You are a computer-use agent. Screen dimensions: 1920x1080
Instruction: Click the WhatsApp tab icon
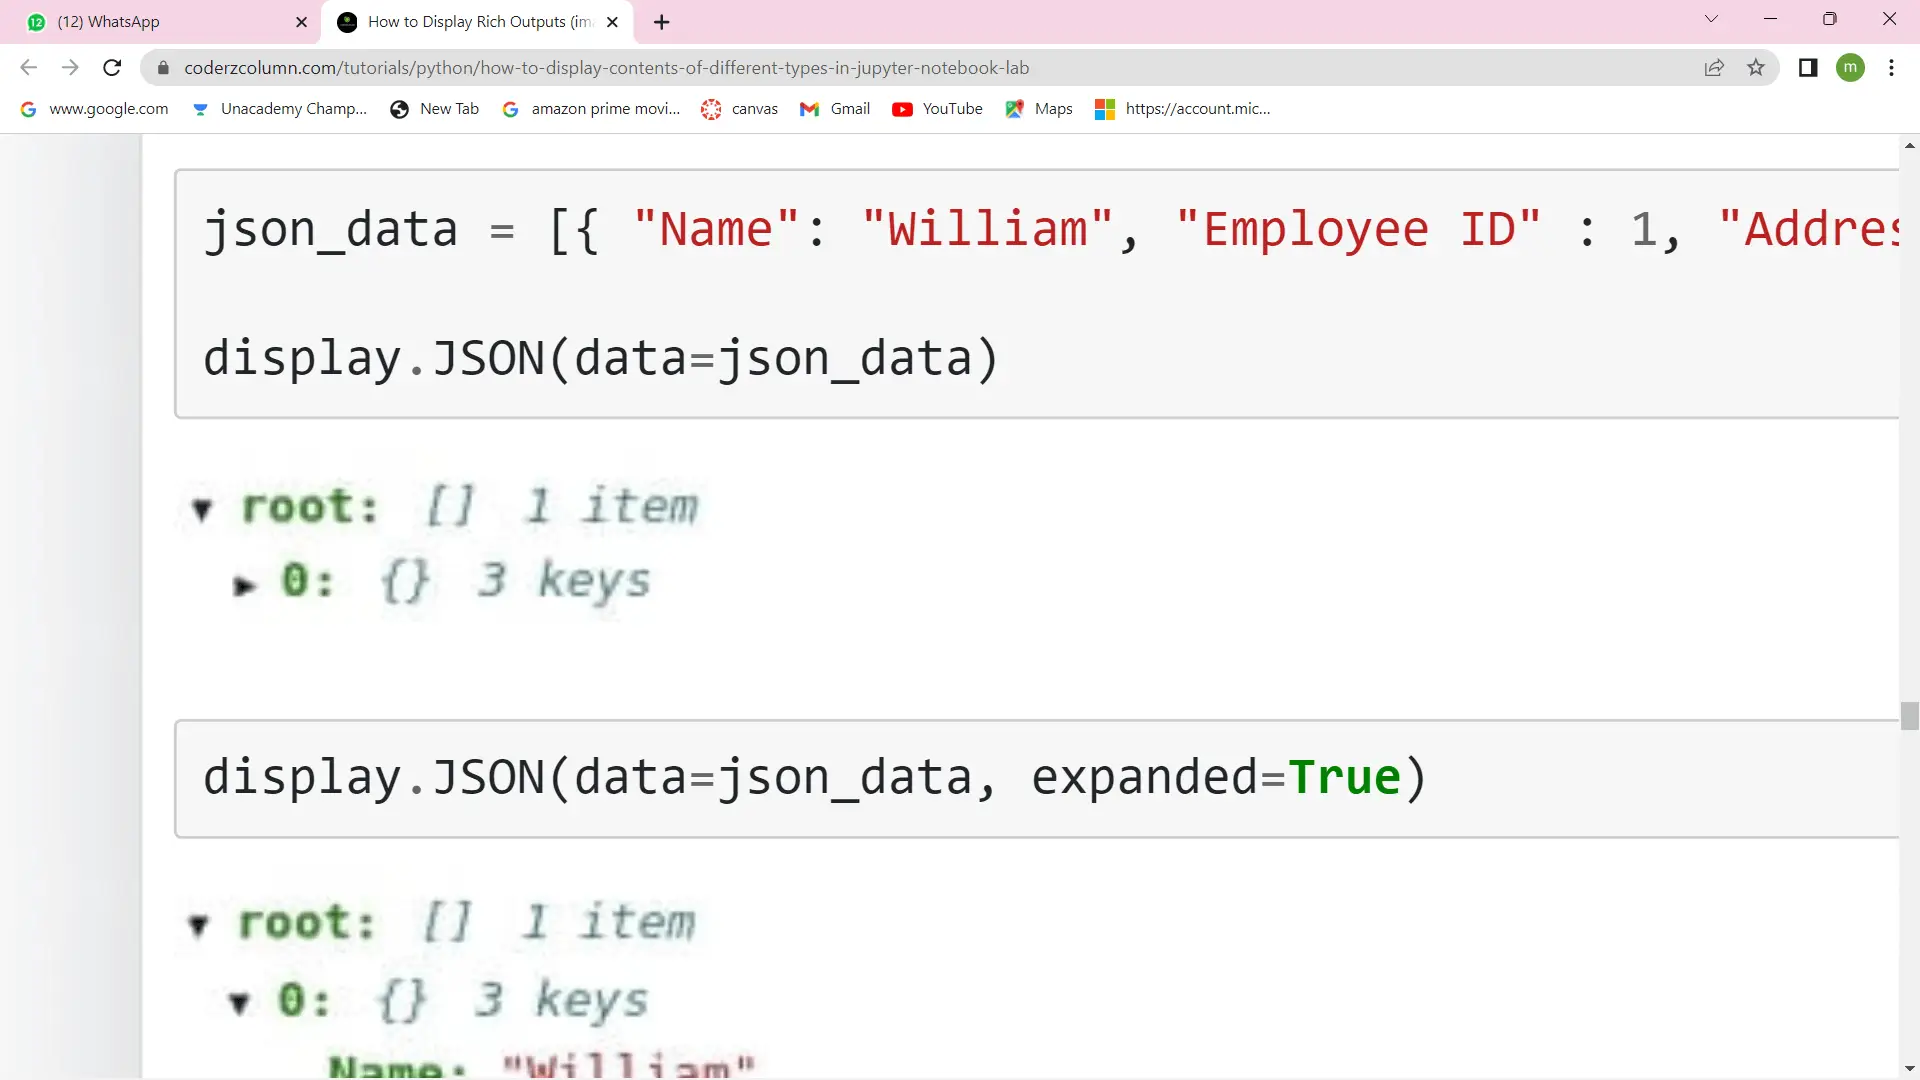coord(36,21)
